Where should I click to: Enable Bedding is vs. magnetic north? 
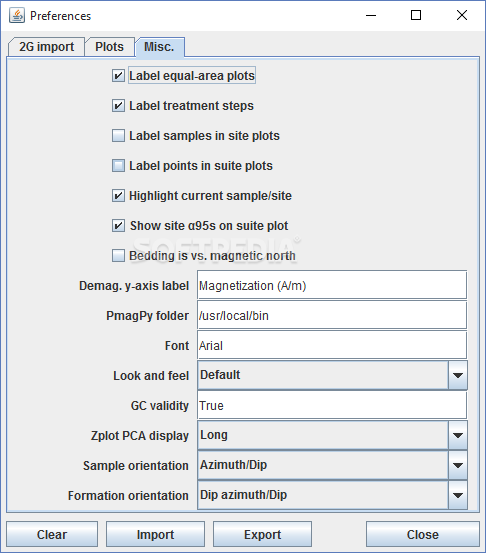[x=118, y=255]
